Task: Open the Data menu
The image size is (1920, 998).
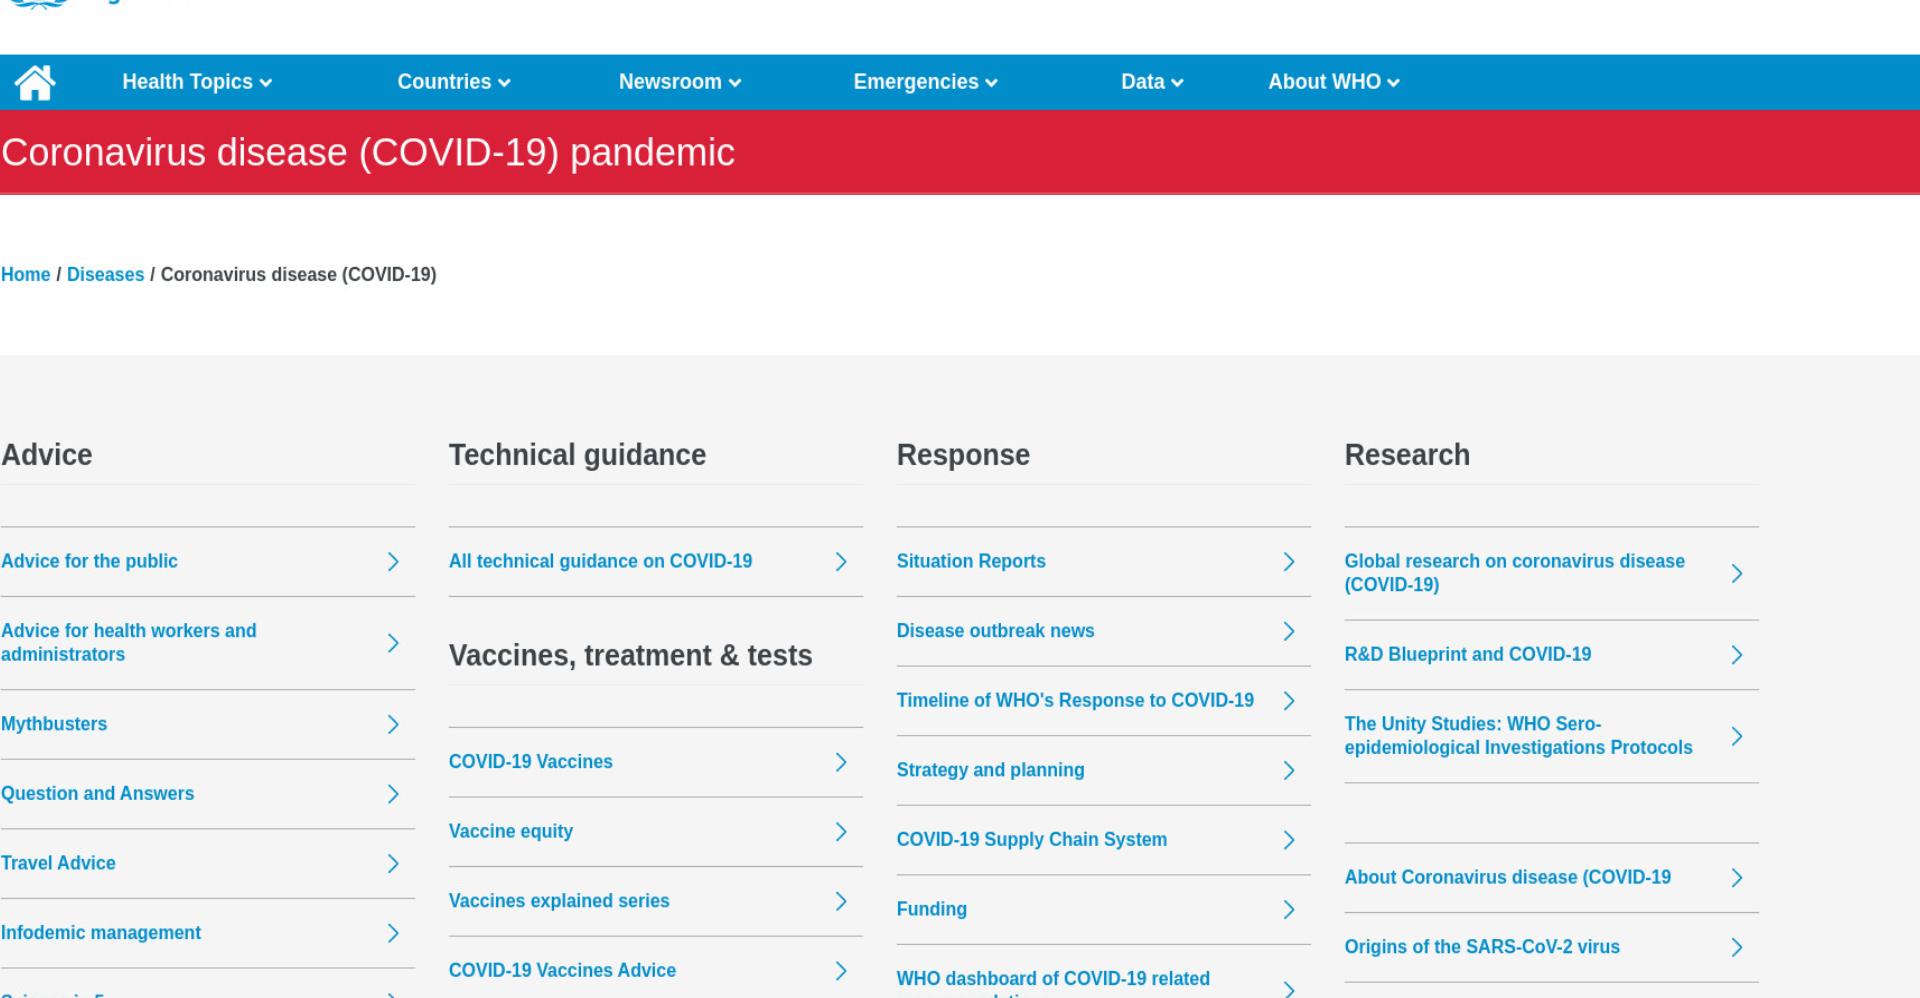Action: 1152,82
